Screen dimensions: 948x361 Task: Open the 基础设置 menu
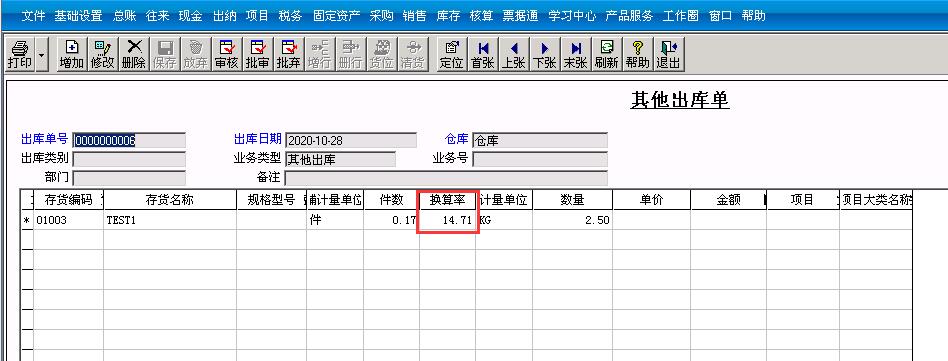point(79,16)
